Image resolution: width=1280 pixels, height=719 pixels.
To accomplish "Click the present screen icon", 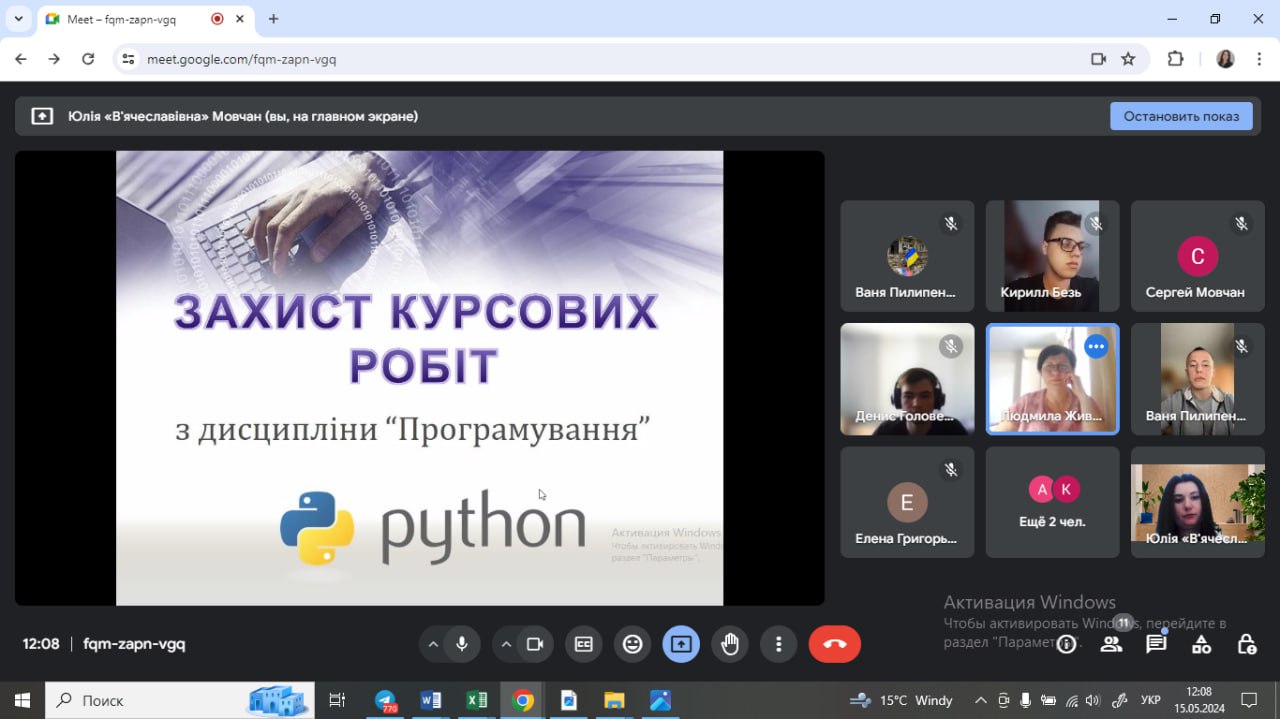I will point(681,644).
